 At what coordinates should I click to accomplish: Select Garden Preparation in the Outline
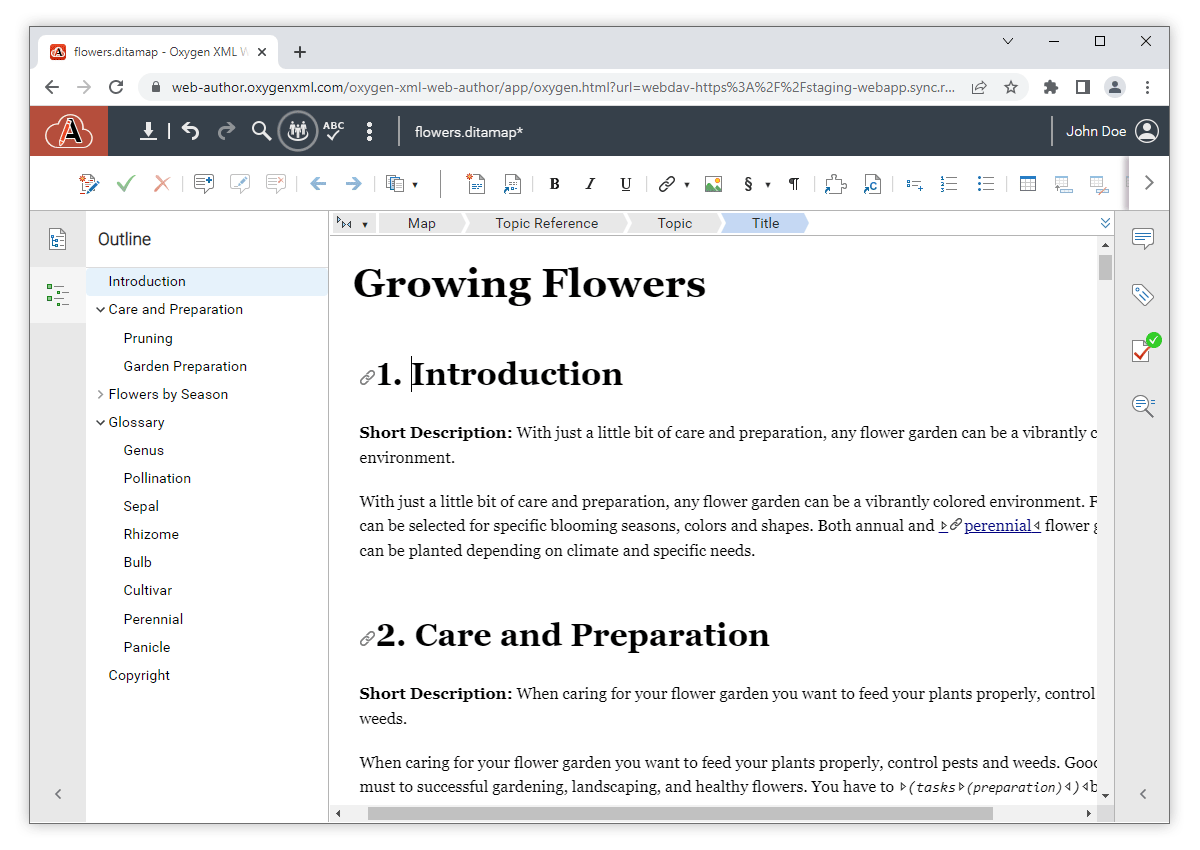pos(185,366)
